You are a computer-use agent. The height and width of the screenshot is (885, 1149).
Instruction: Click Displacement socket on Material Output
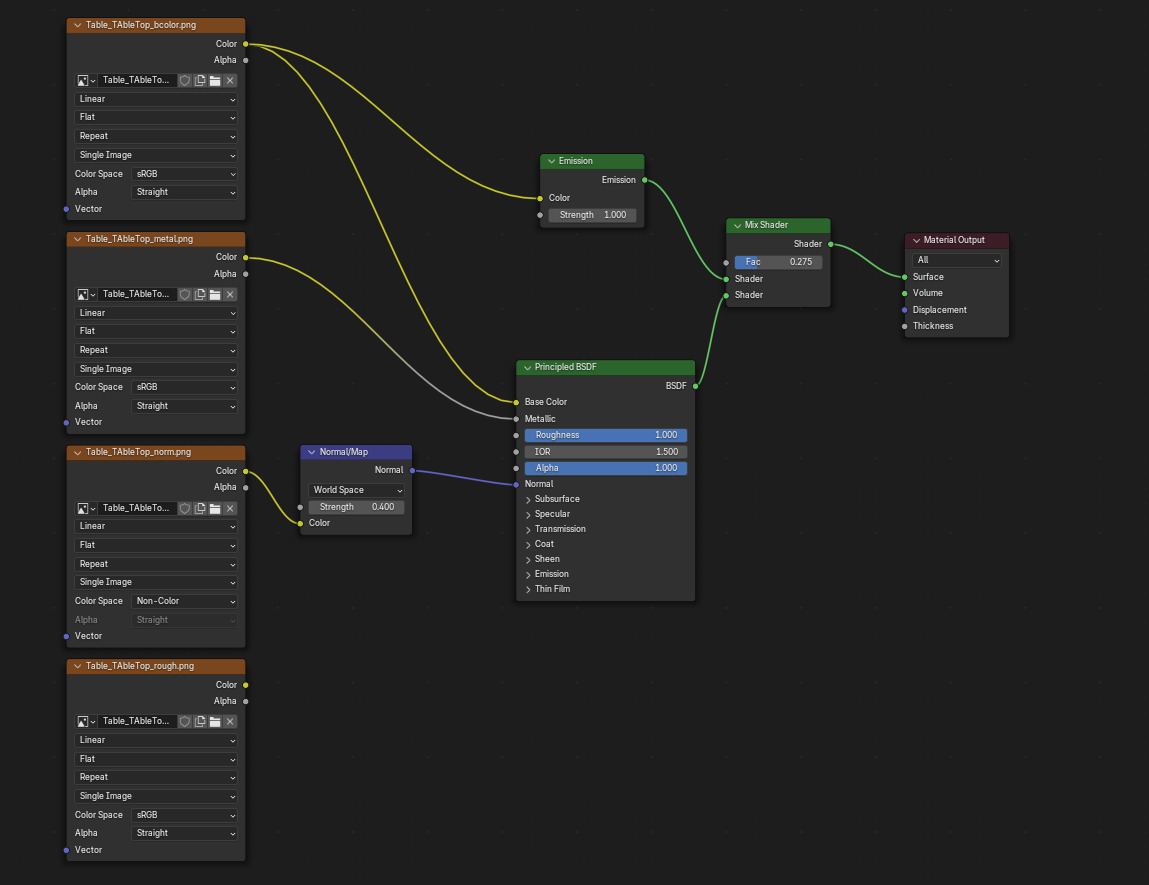click(x=905, y=311)
